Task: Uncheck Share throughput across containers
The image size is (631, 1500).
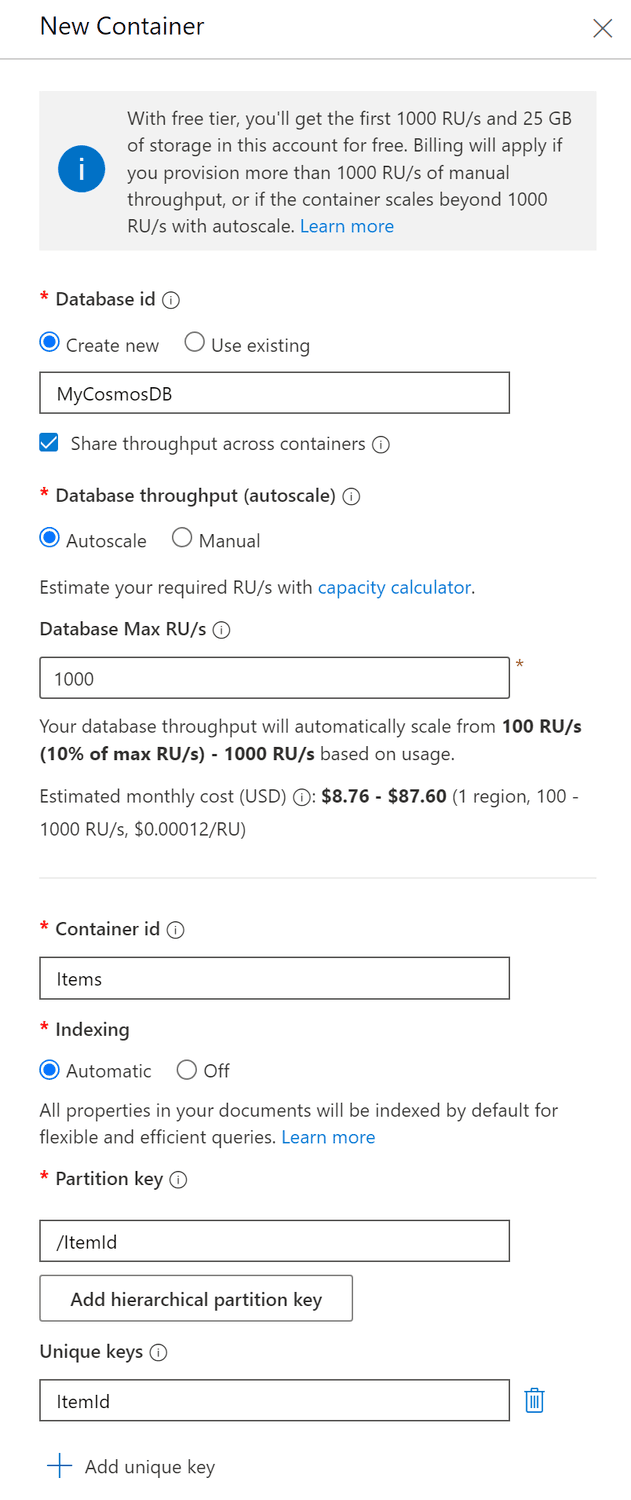Action: [x=49, y=443]
